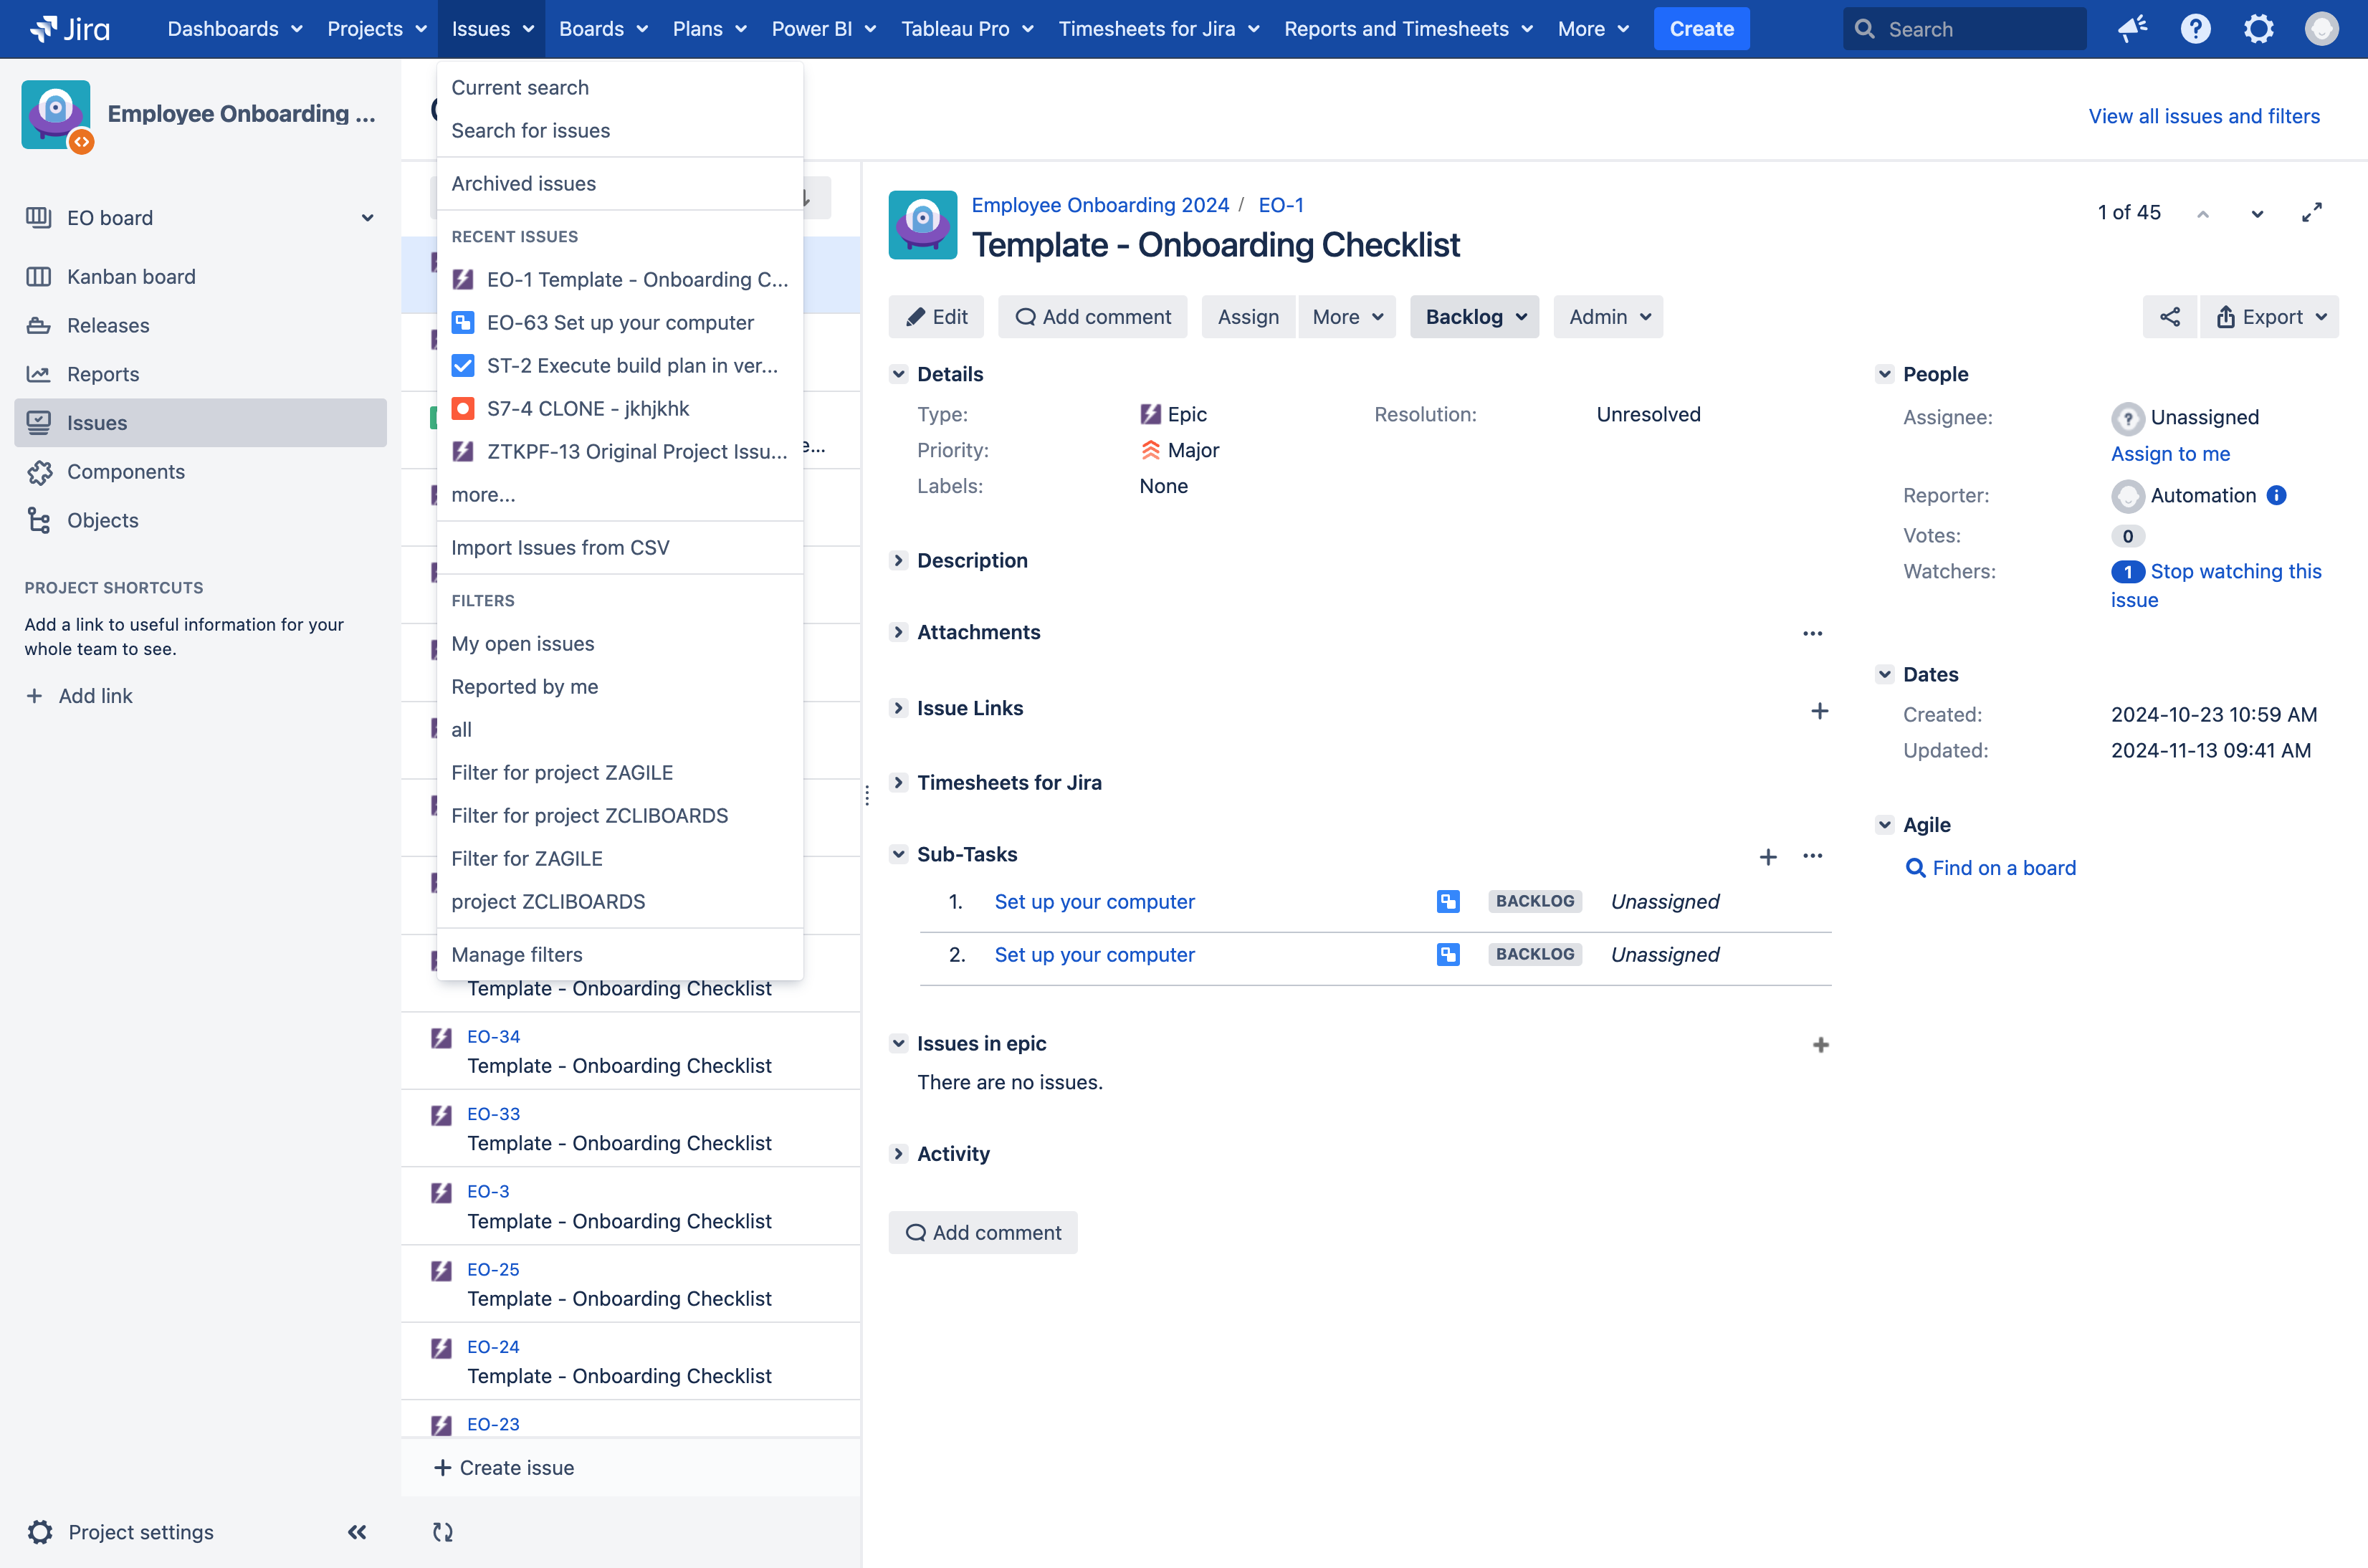Open Releases in sidebar

point(200,325)
